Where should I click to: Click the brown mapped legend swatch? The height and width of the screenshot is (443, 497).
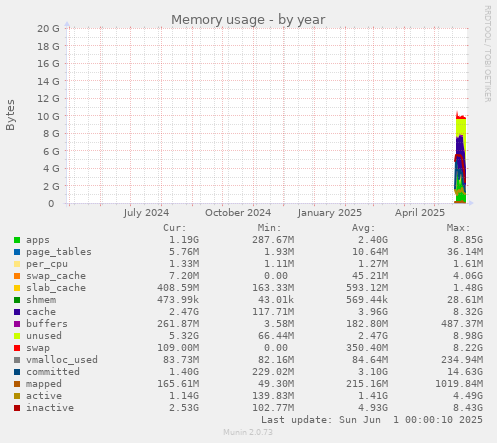point(17,384)
